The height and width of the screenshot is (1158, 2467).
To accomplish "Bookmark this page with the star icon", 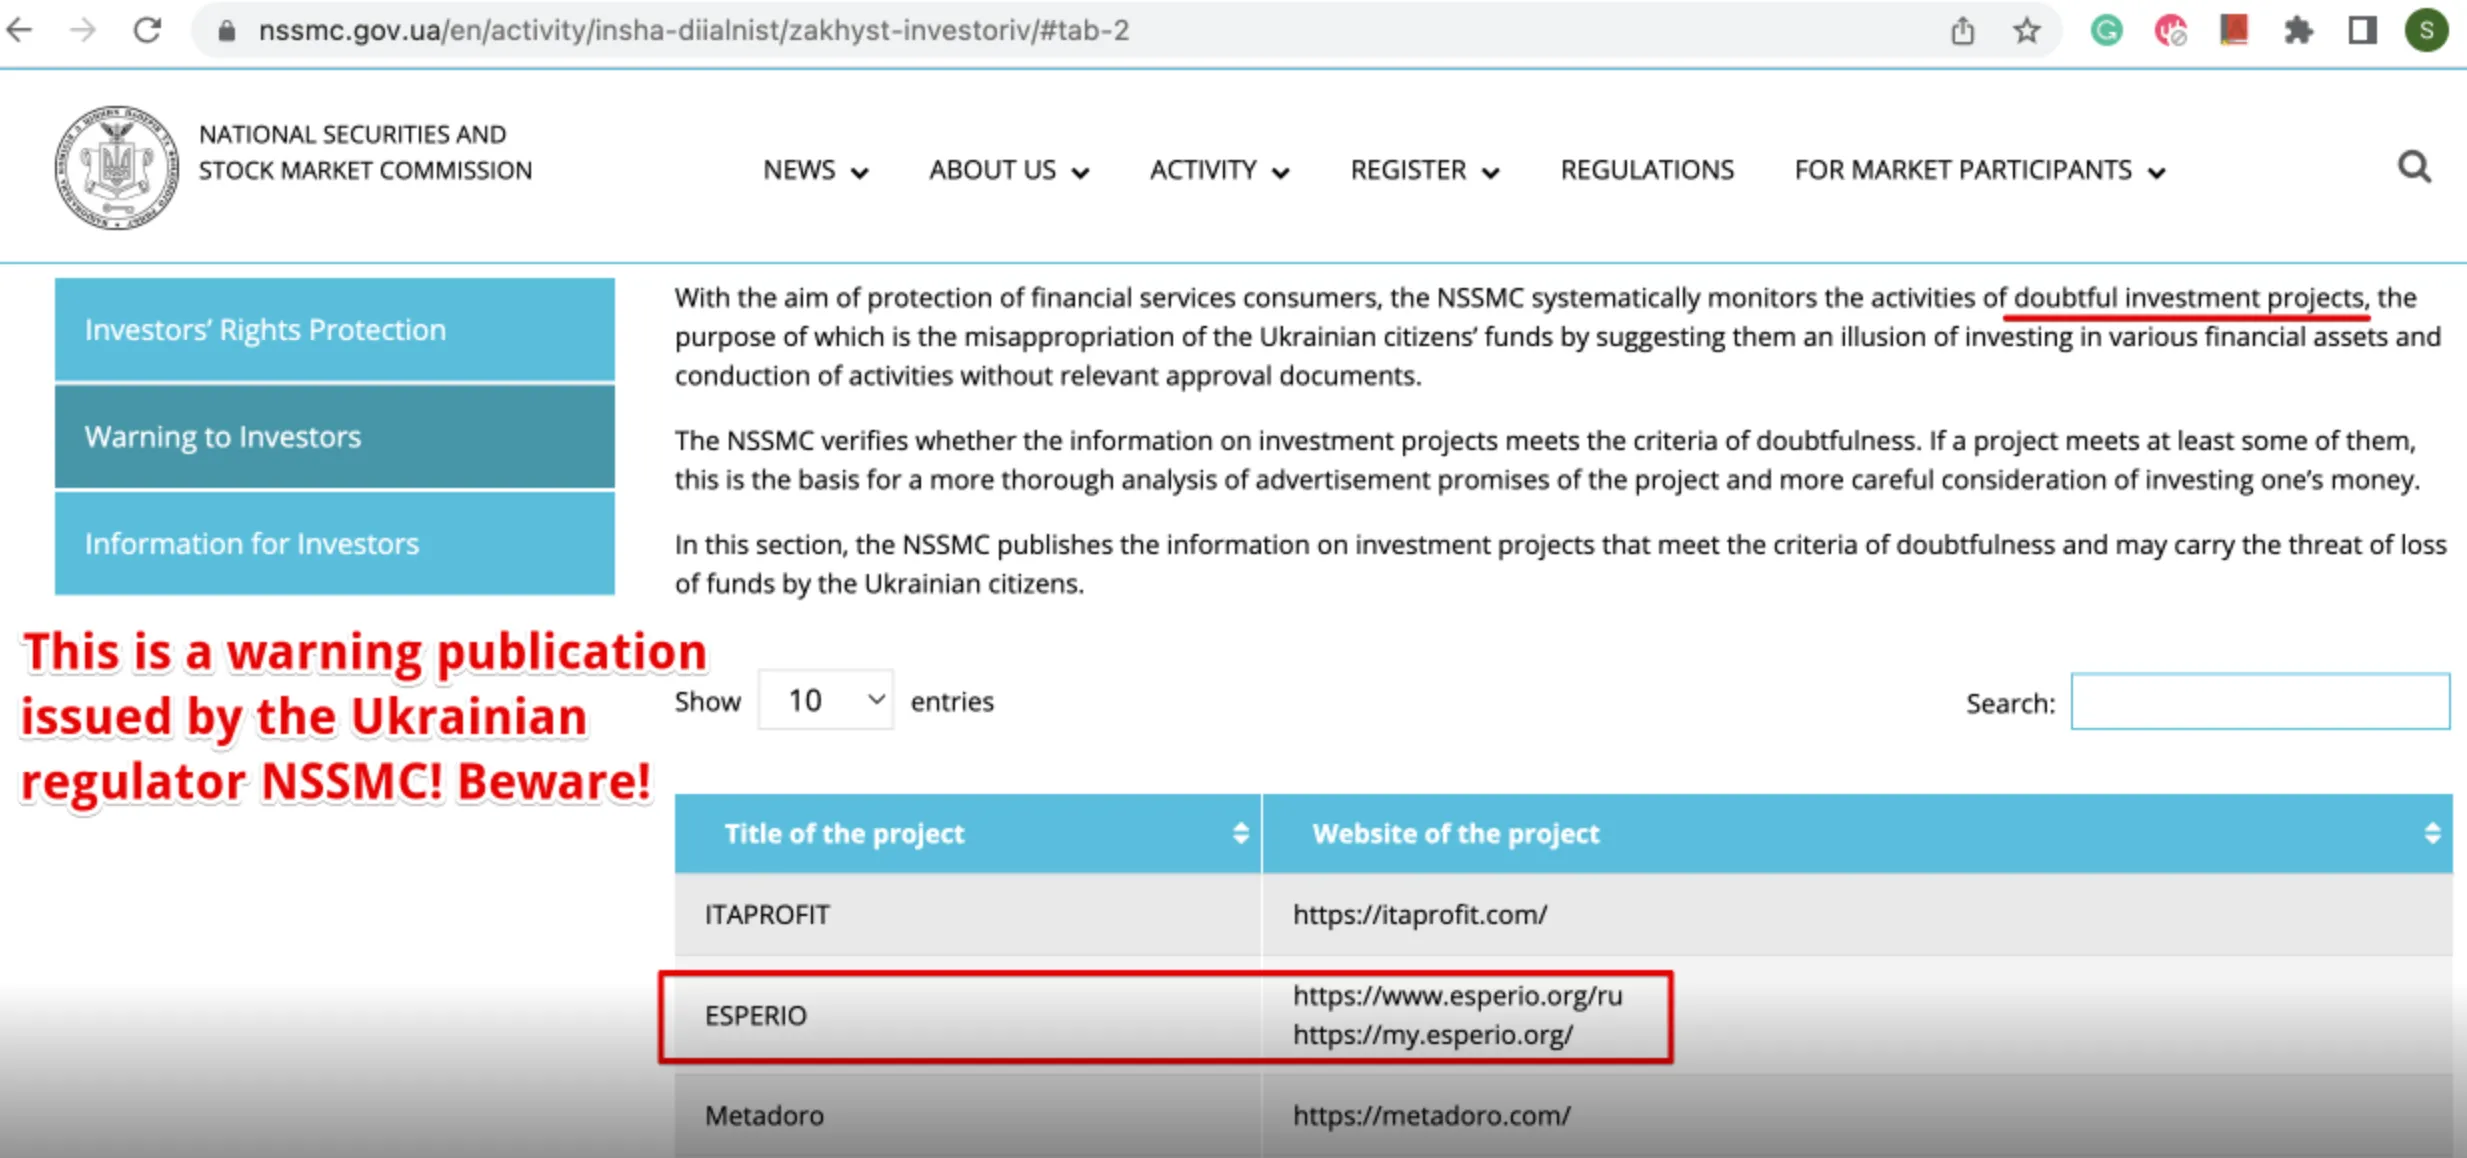I will tap(2026, 31).
